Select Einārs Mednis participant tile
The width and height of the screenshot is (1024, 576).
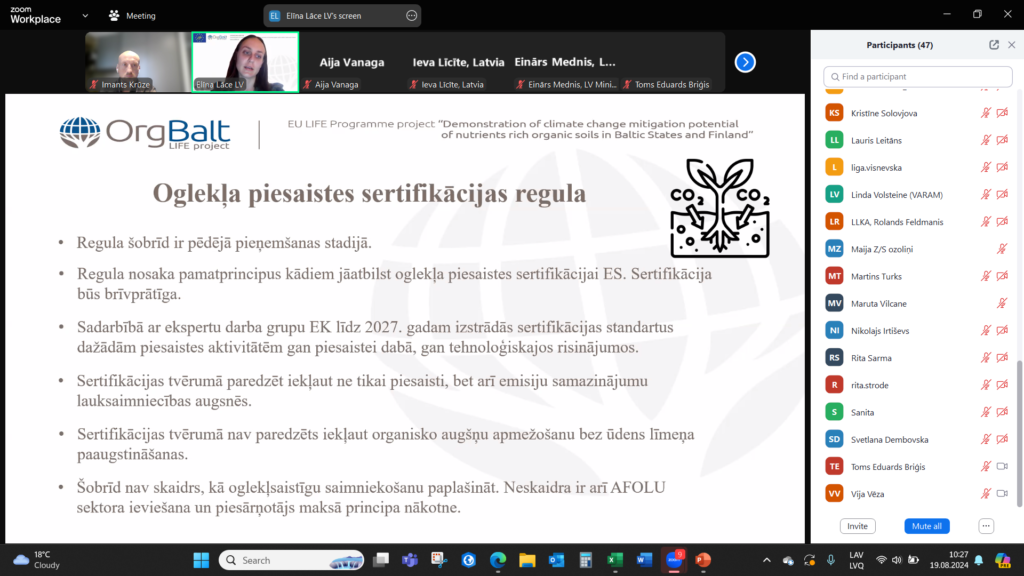(x=566, y=62)
